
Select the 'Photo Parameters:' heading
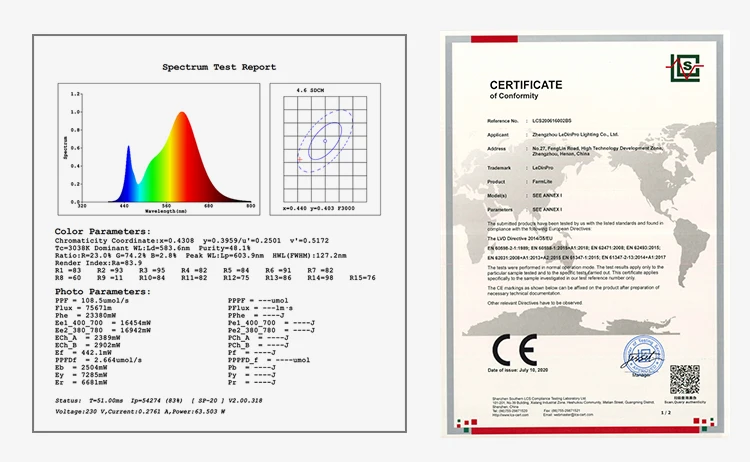click(102, 291)
